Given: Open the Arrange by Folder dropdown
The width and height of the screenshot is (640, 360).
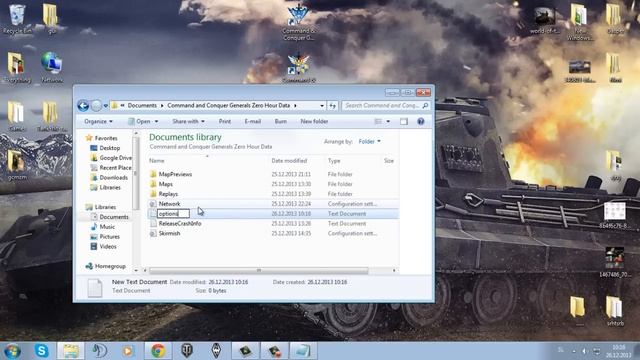Looking at the screenshot, I should (x=369, y=142).
